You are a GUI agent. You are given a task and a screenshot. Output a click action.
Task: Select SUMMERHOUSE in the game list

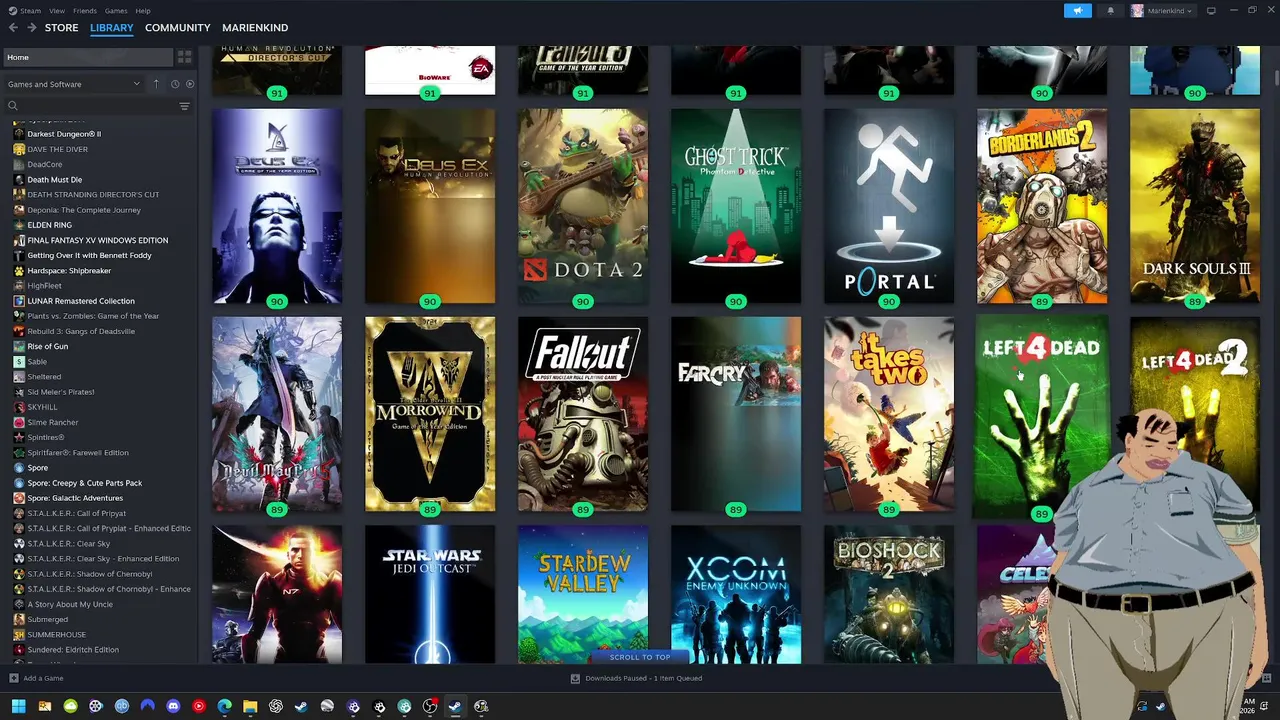tap(56, 634)
